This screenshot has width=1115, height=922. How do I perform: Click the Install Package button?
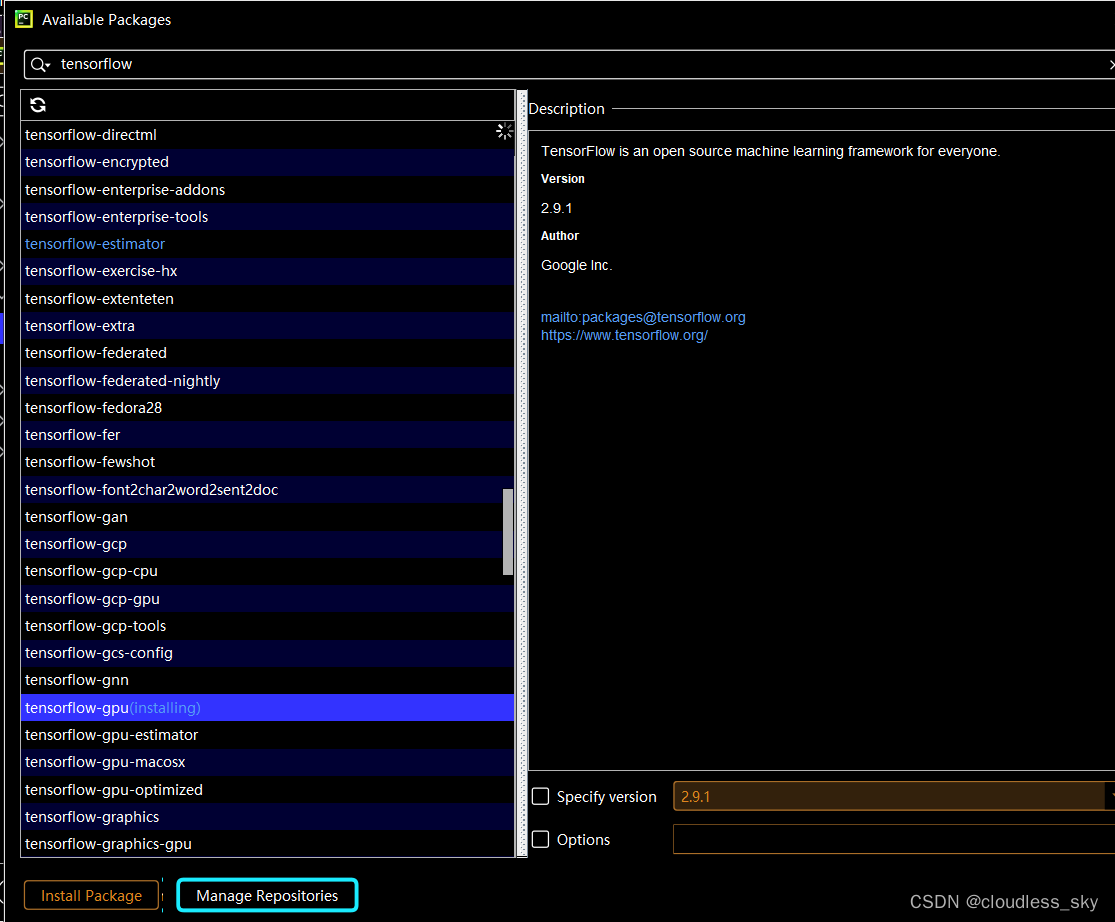[91, 895]
